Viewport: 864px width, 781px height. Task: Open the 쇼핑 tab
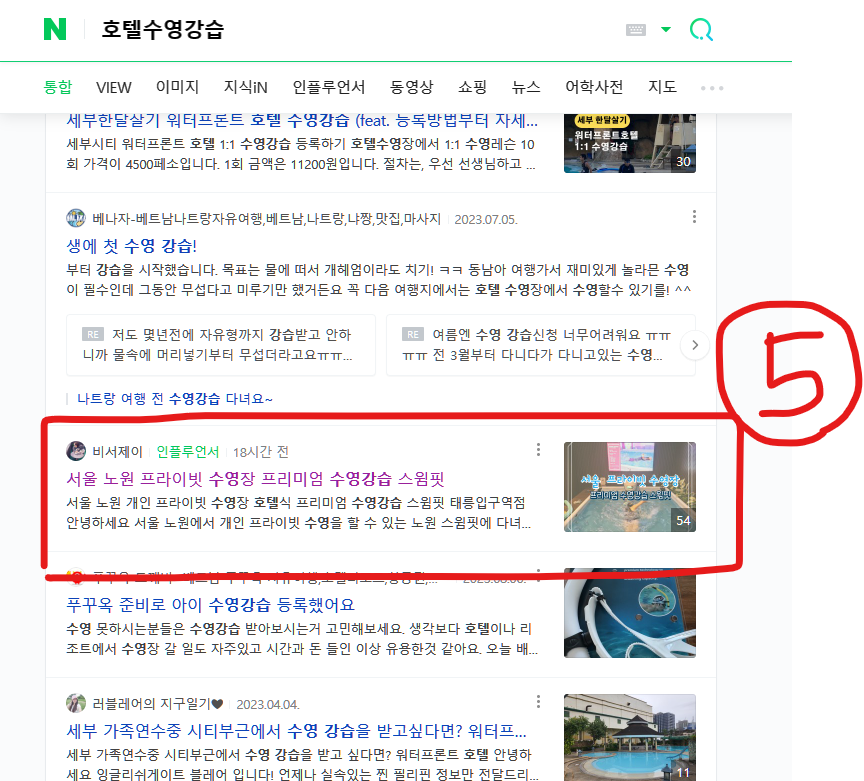click(472, 87)
